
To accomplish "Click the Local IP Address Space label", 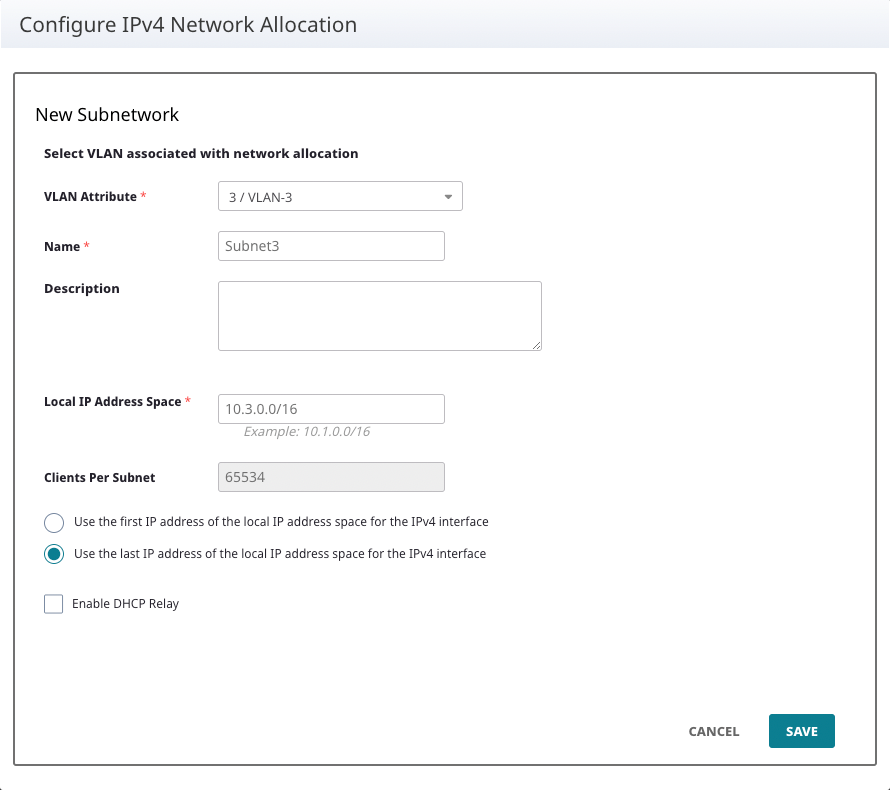I will (x=113, y=402).
